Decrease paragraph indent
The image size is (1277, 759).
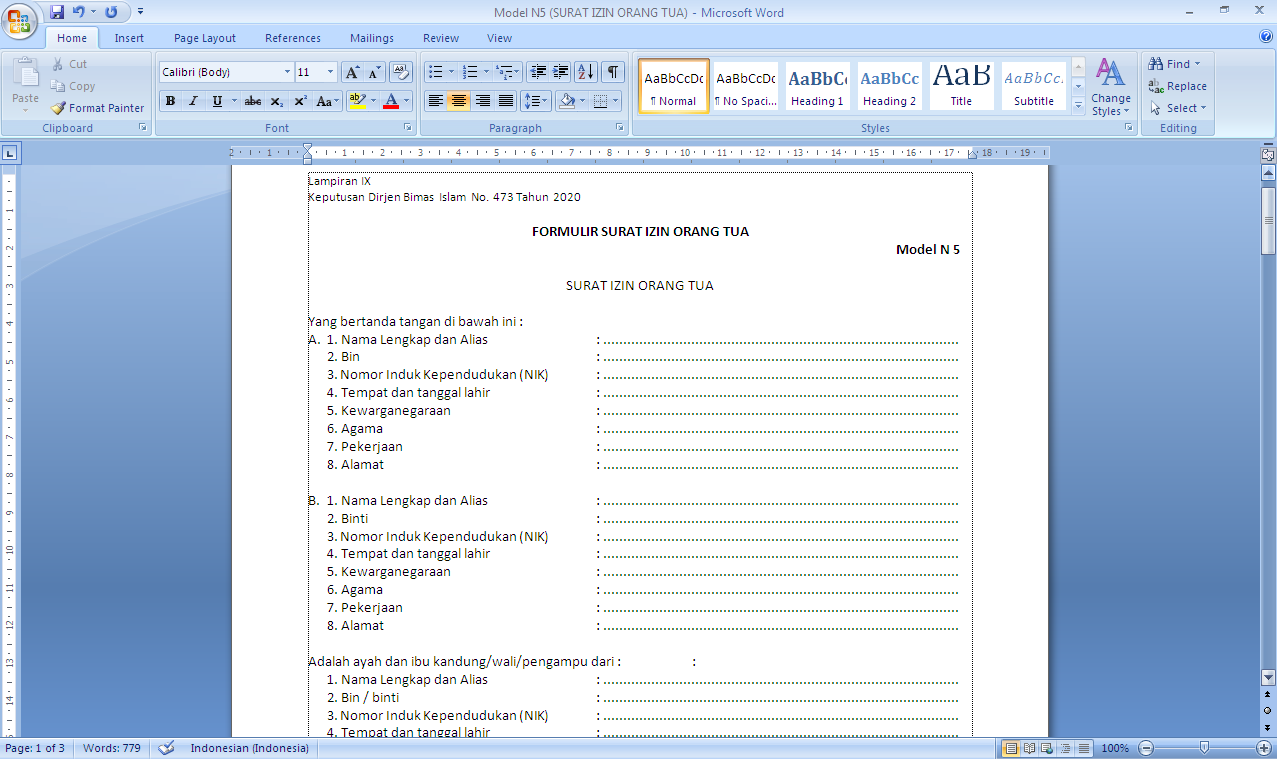538,72
